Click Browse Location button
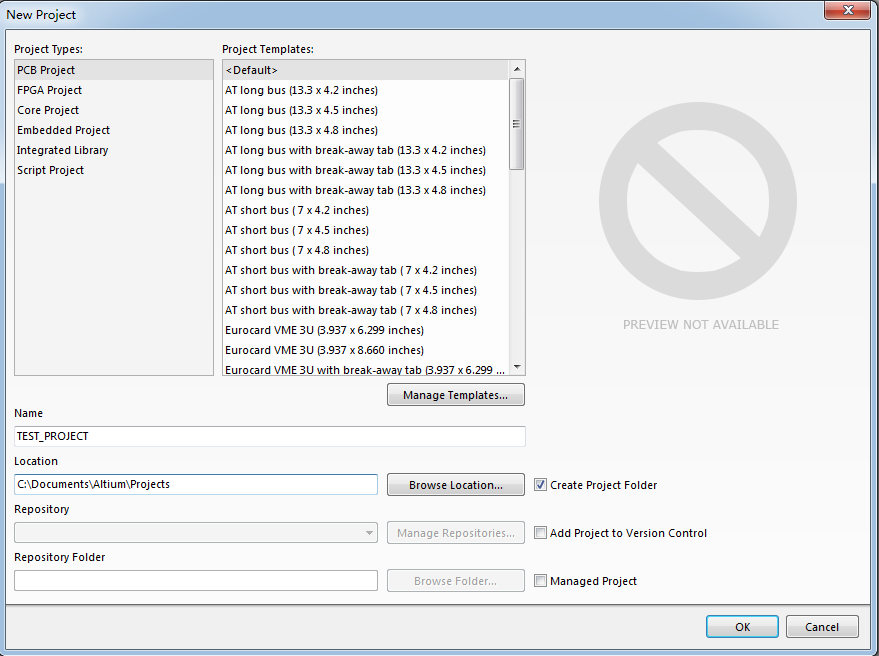The height and width of the screenshot is (656, 879). coord(455,485)
